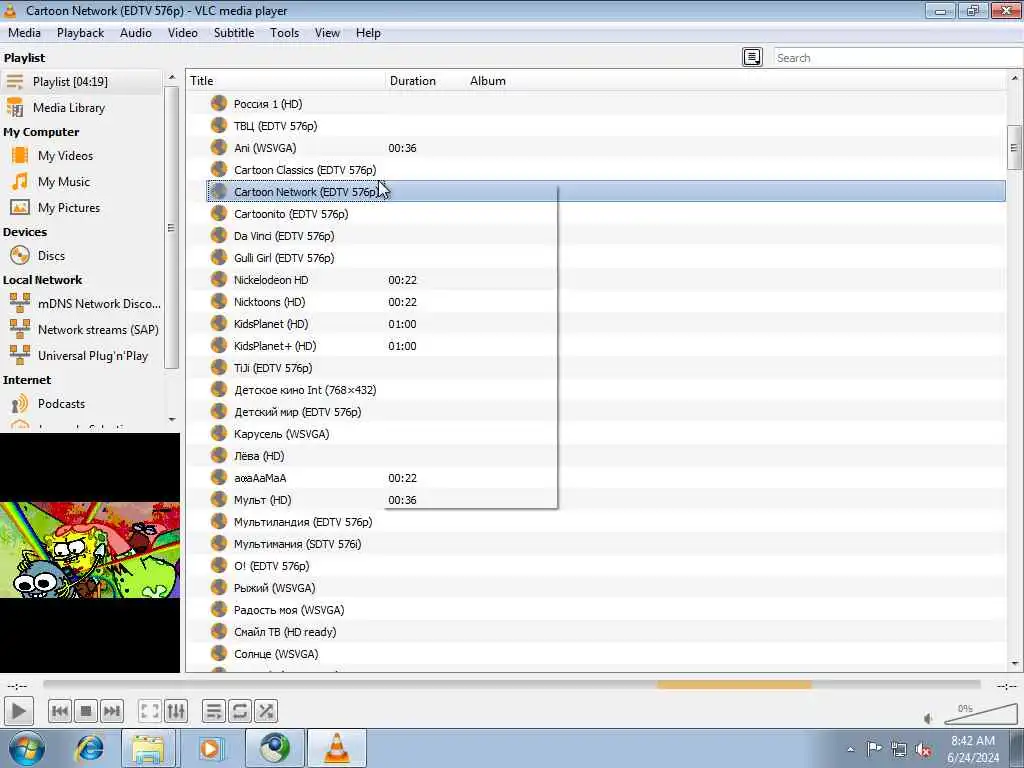The height and width of the screenshot is (768, 1024).
Task: Skip to next media track
Action: tap(112, 711)
